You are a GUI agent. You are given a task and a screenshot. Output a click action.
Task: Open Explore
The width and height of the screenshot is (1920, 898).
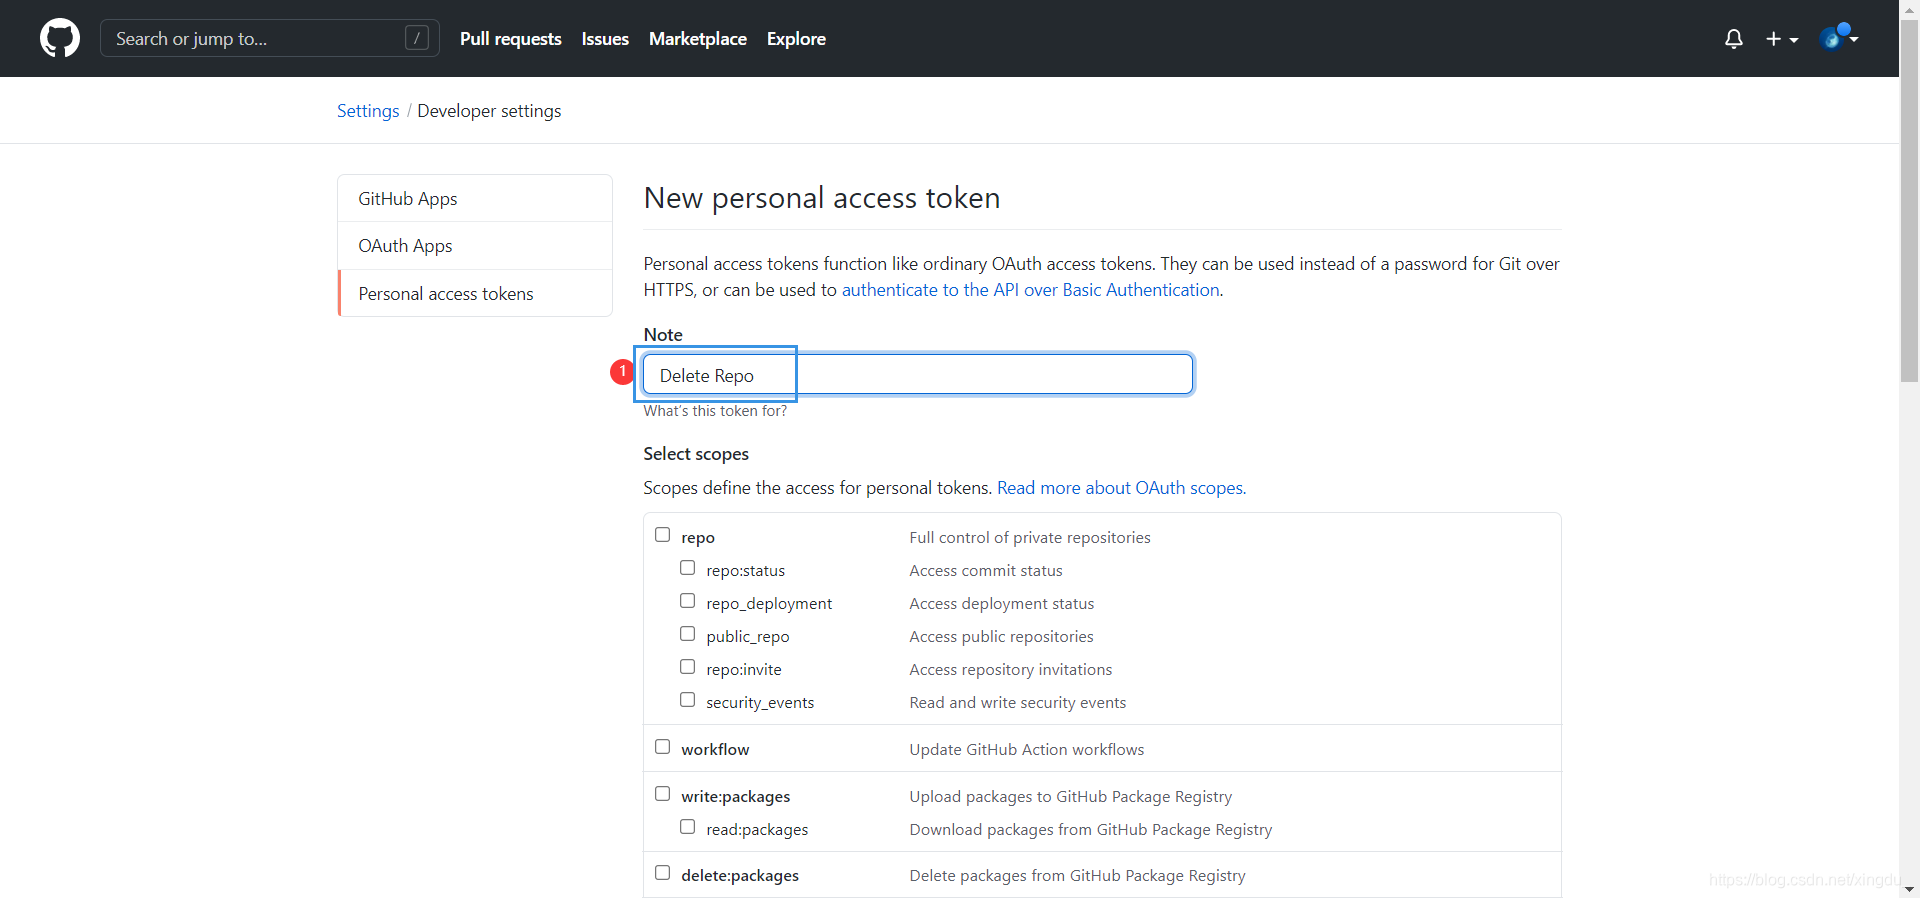(x=796, y=39)
